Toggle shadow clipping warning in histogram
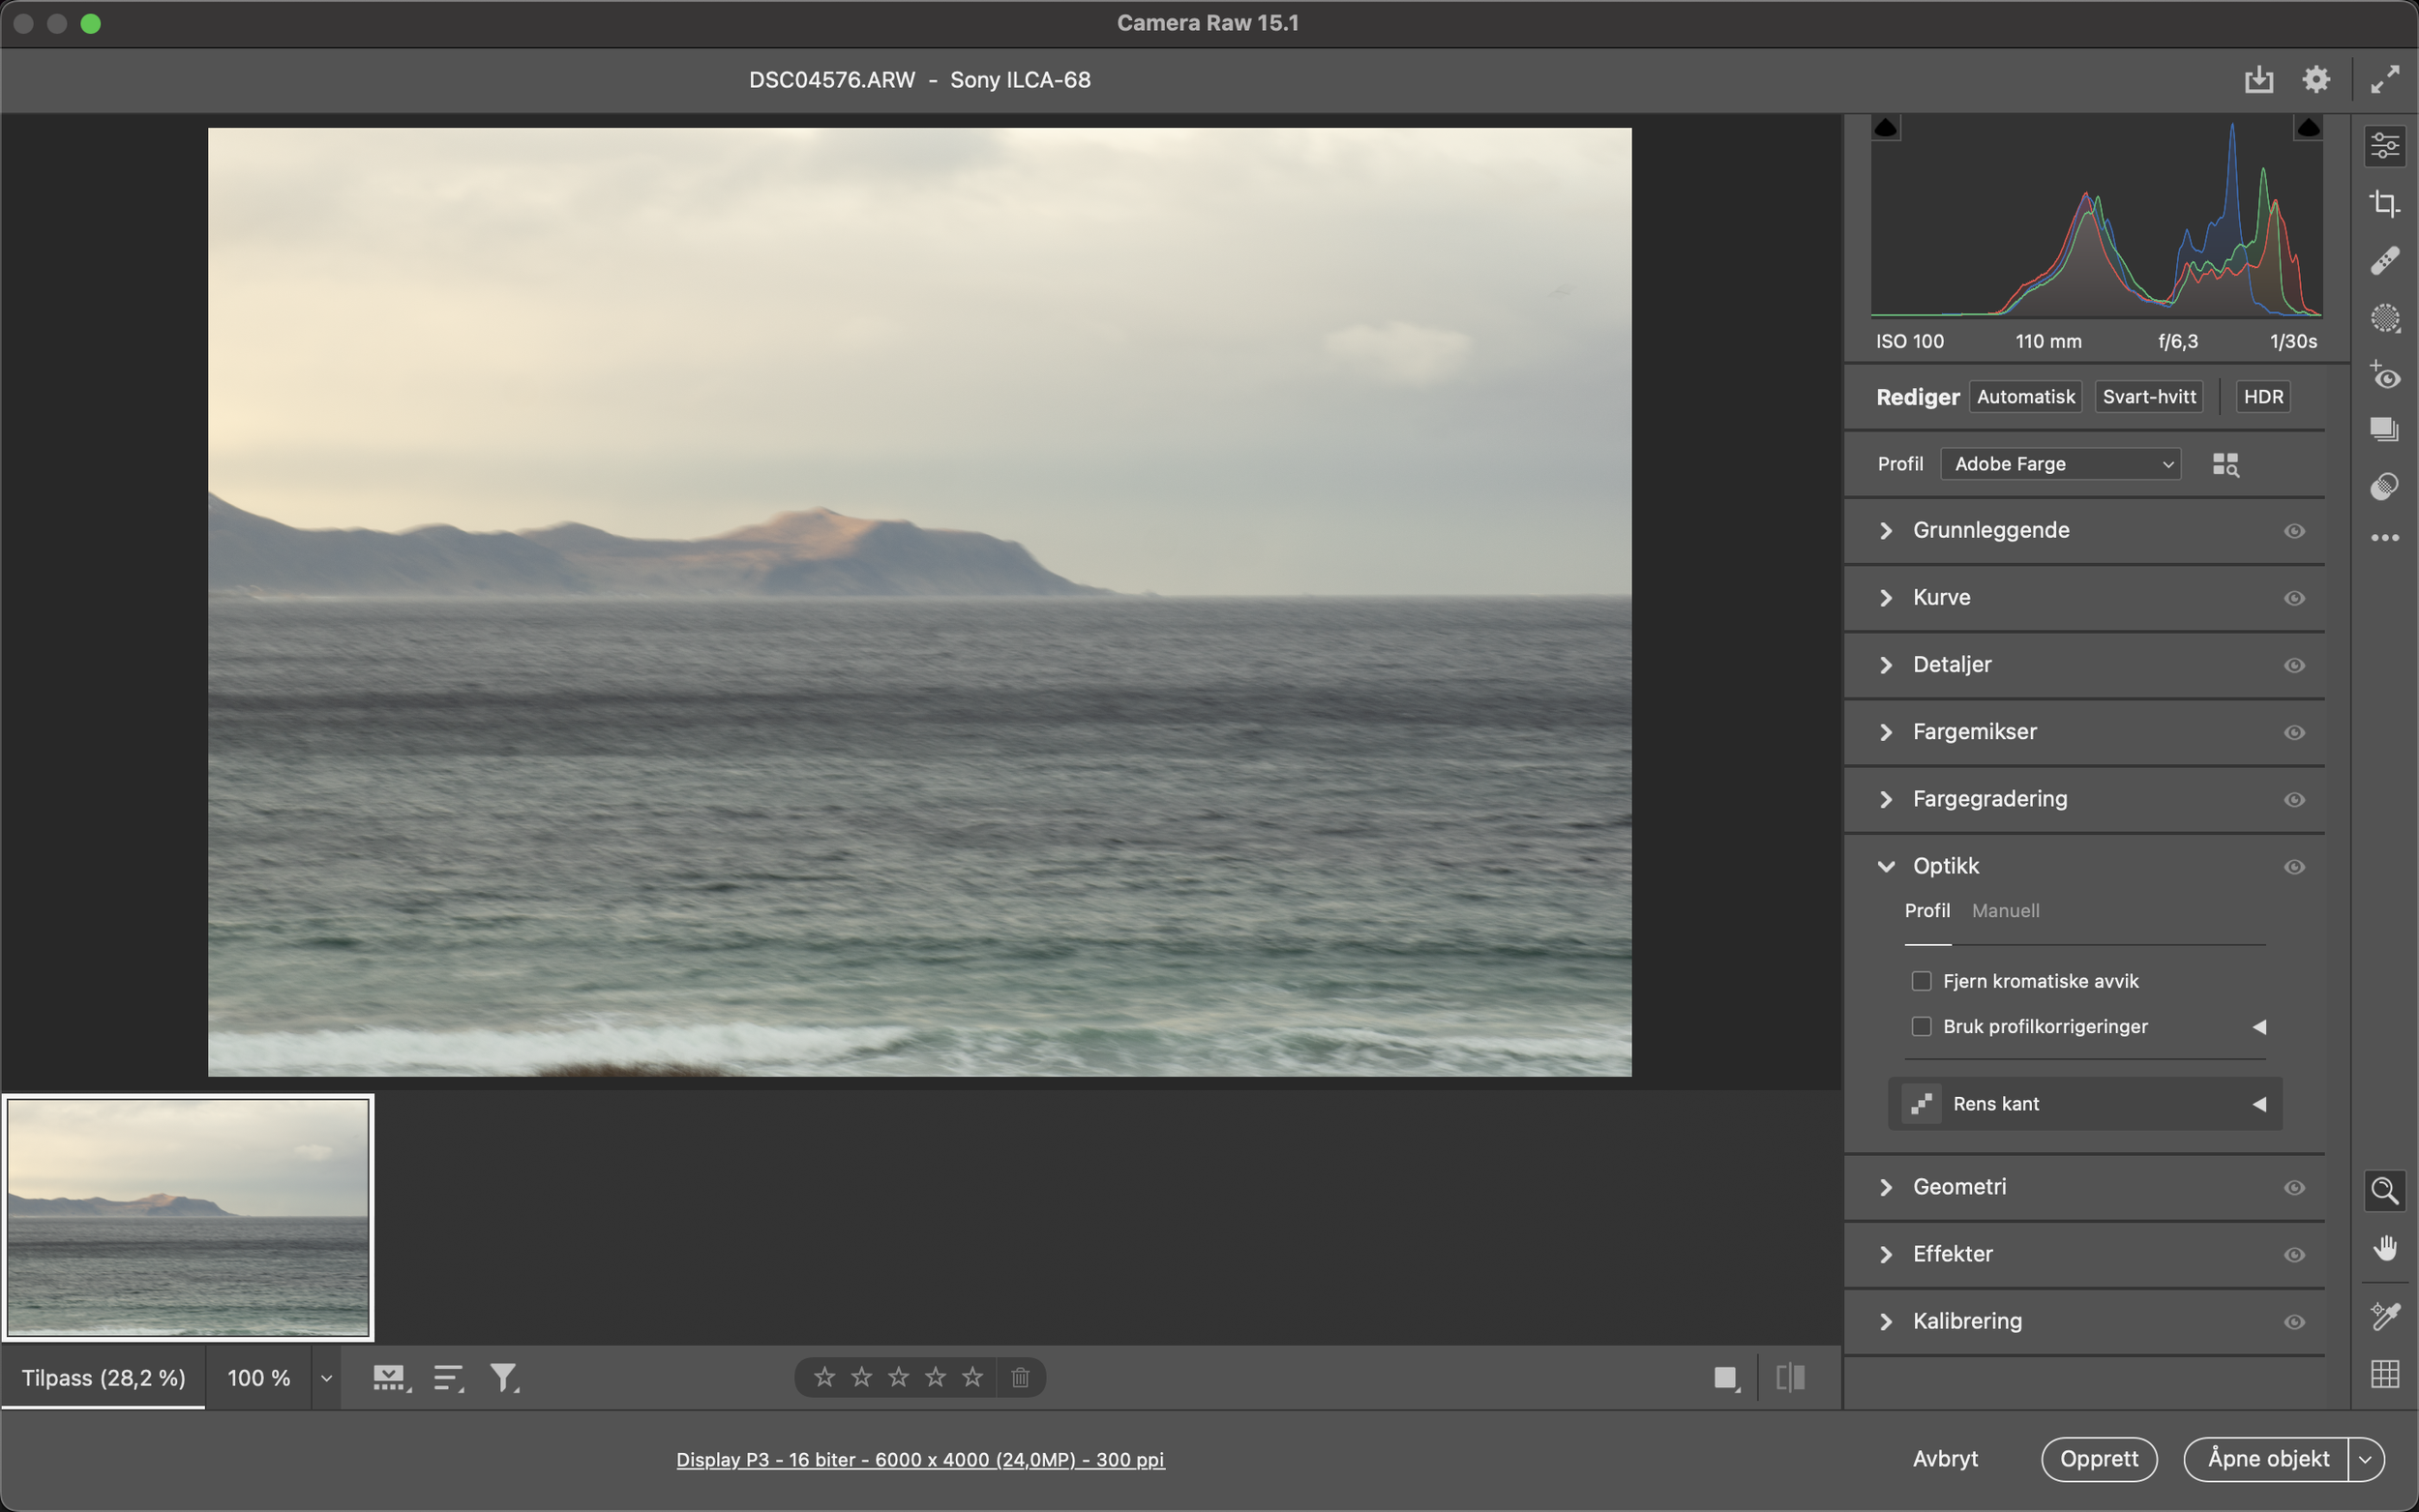This screenshot has width=2419, height=1512. coord(1886,127)
